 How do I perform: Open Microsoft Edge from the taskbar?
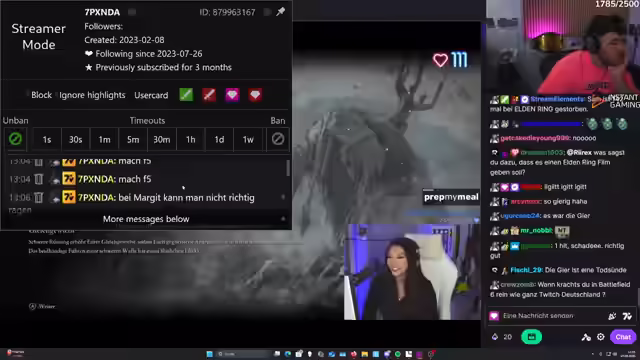(288, 354)
